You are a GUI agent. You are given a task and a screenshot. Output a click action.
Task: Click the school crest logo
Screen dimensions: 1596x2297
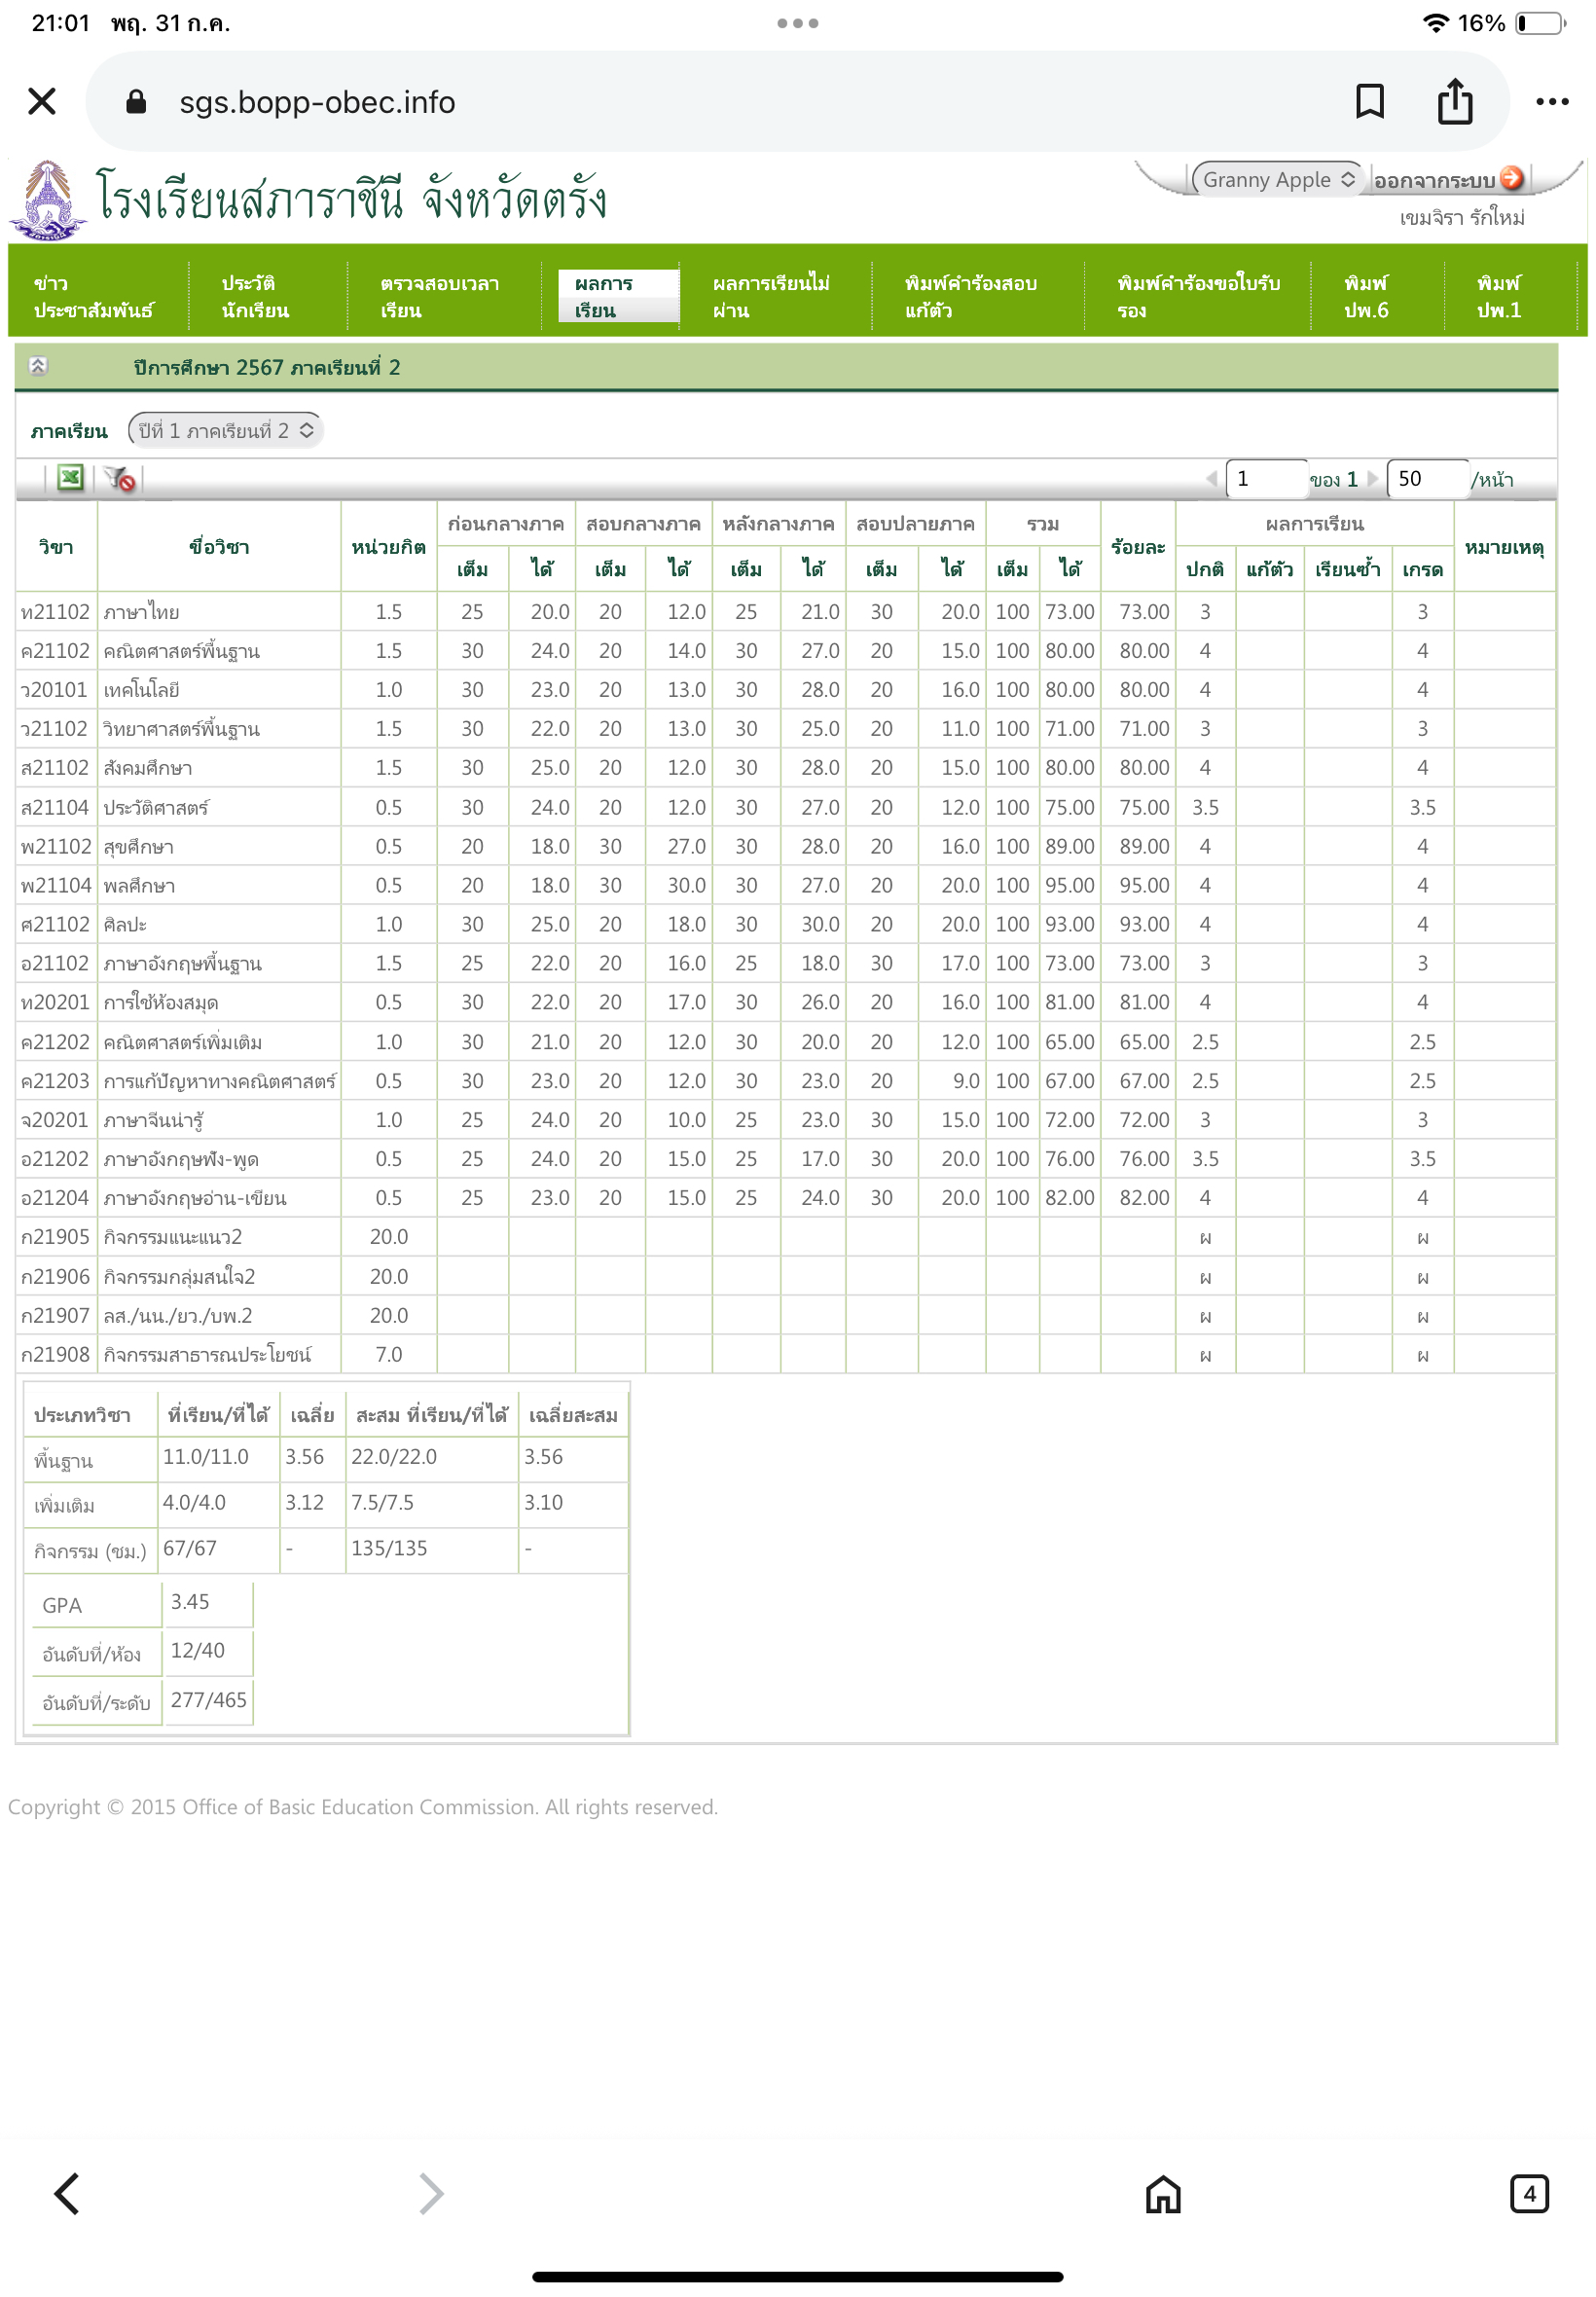[47, 200]
